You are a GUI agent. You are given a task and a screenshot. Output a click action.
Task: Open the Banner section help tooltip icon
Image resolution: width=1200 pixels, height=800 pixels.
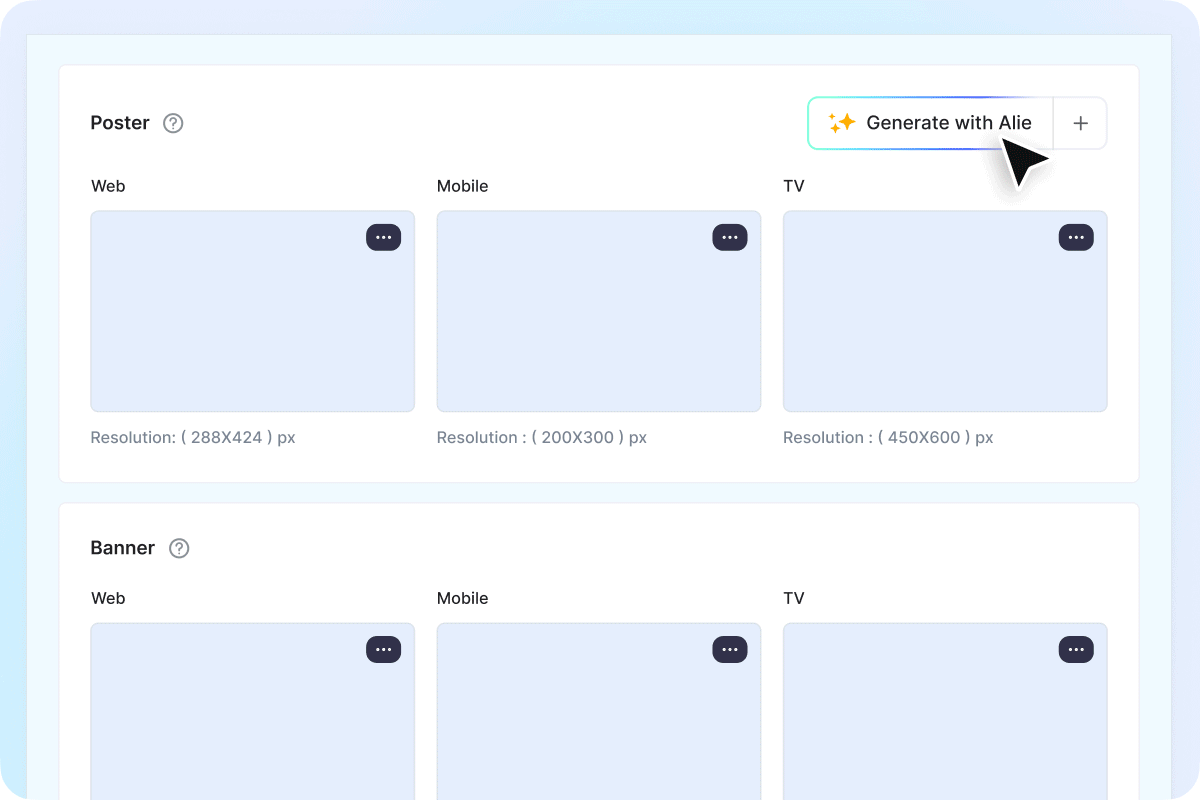pyautogui.click(x=179, y=548)
